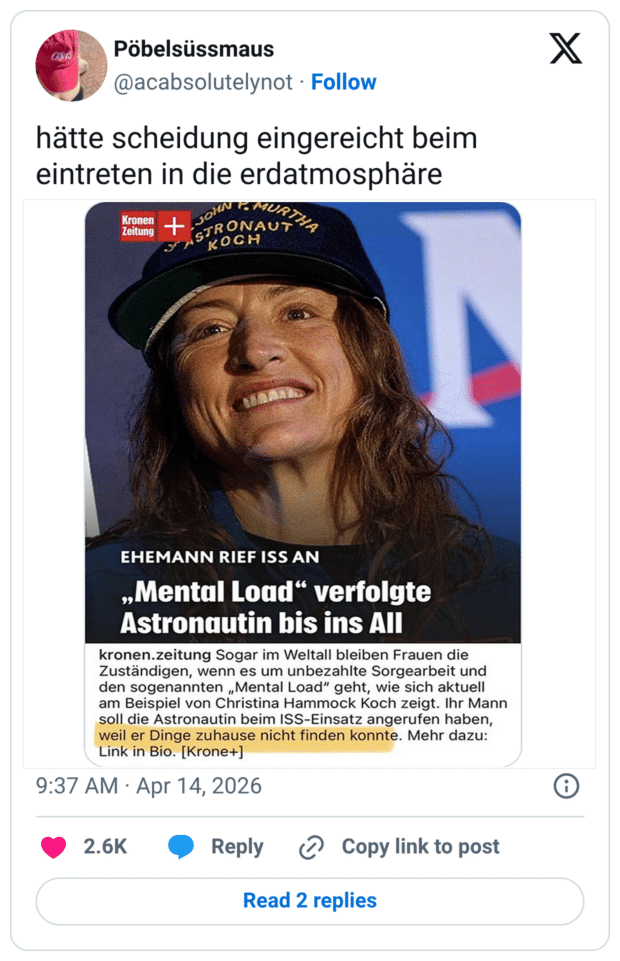
Task: Click the Copy link to post text
Action: (420, 847)
